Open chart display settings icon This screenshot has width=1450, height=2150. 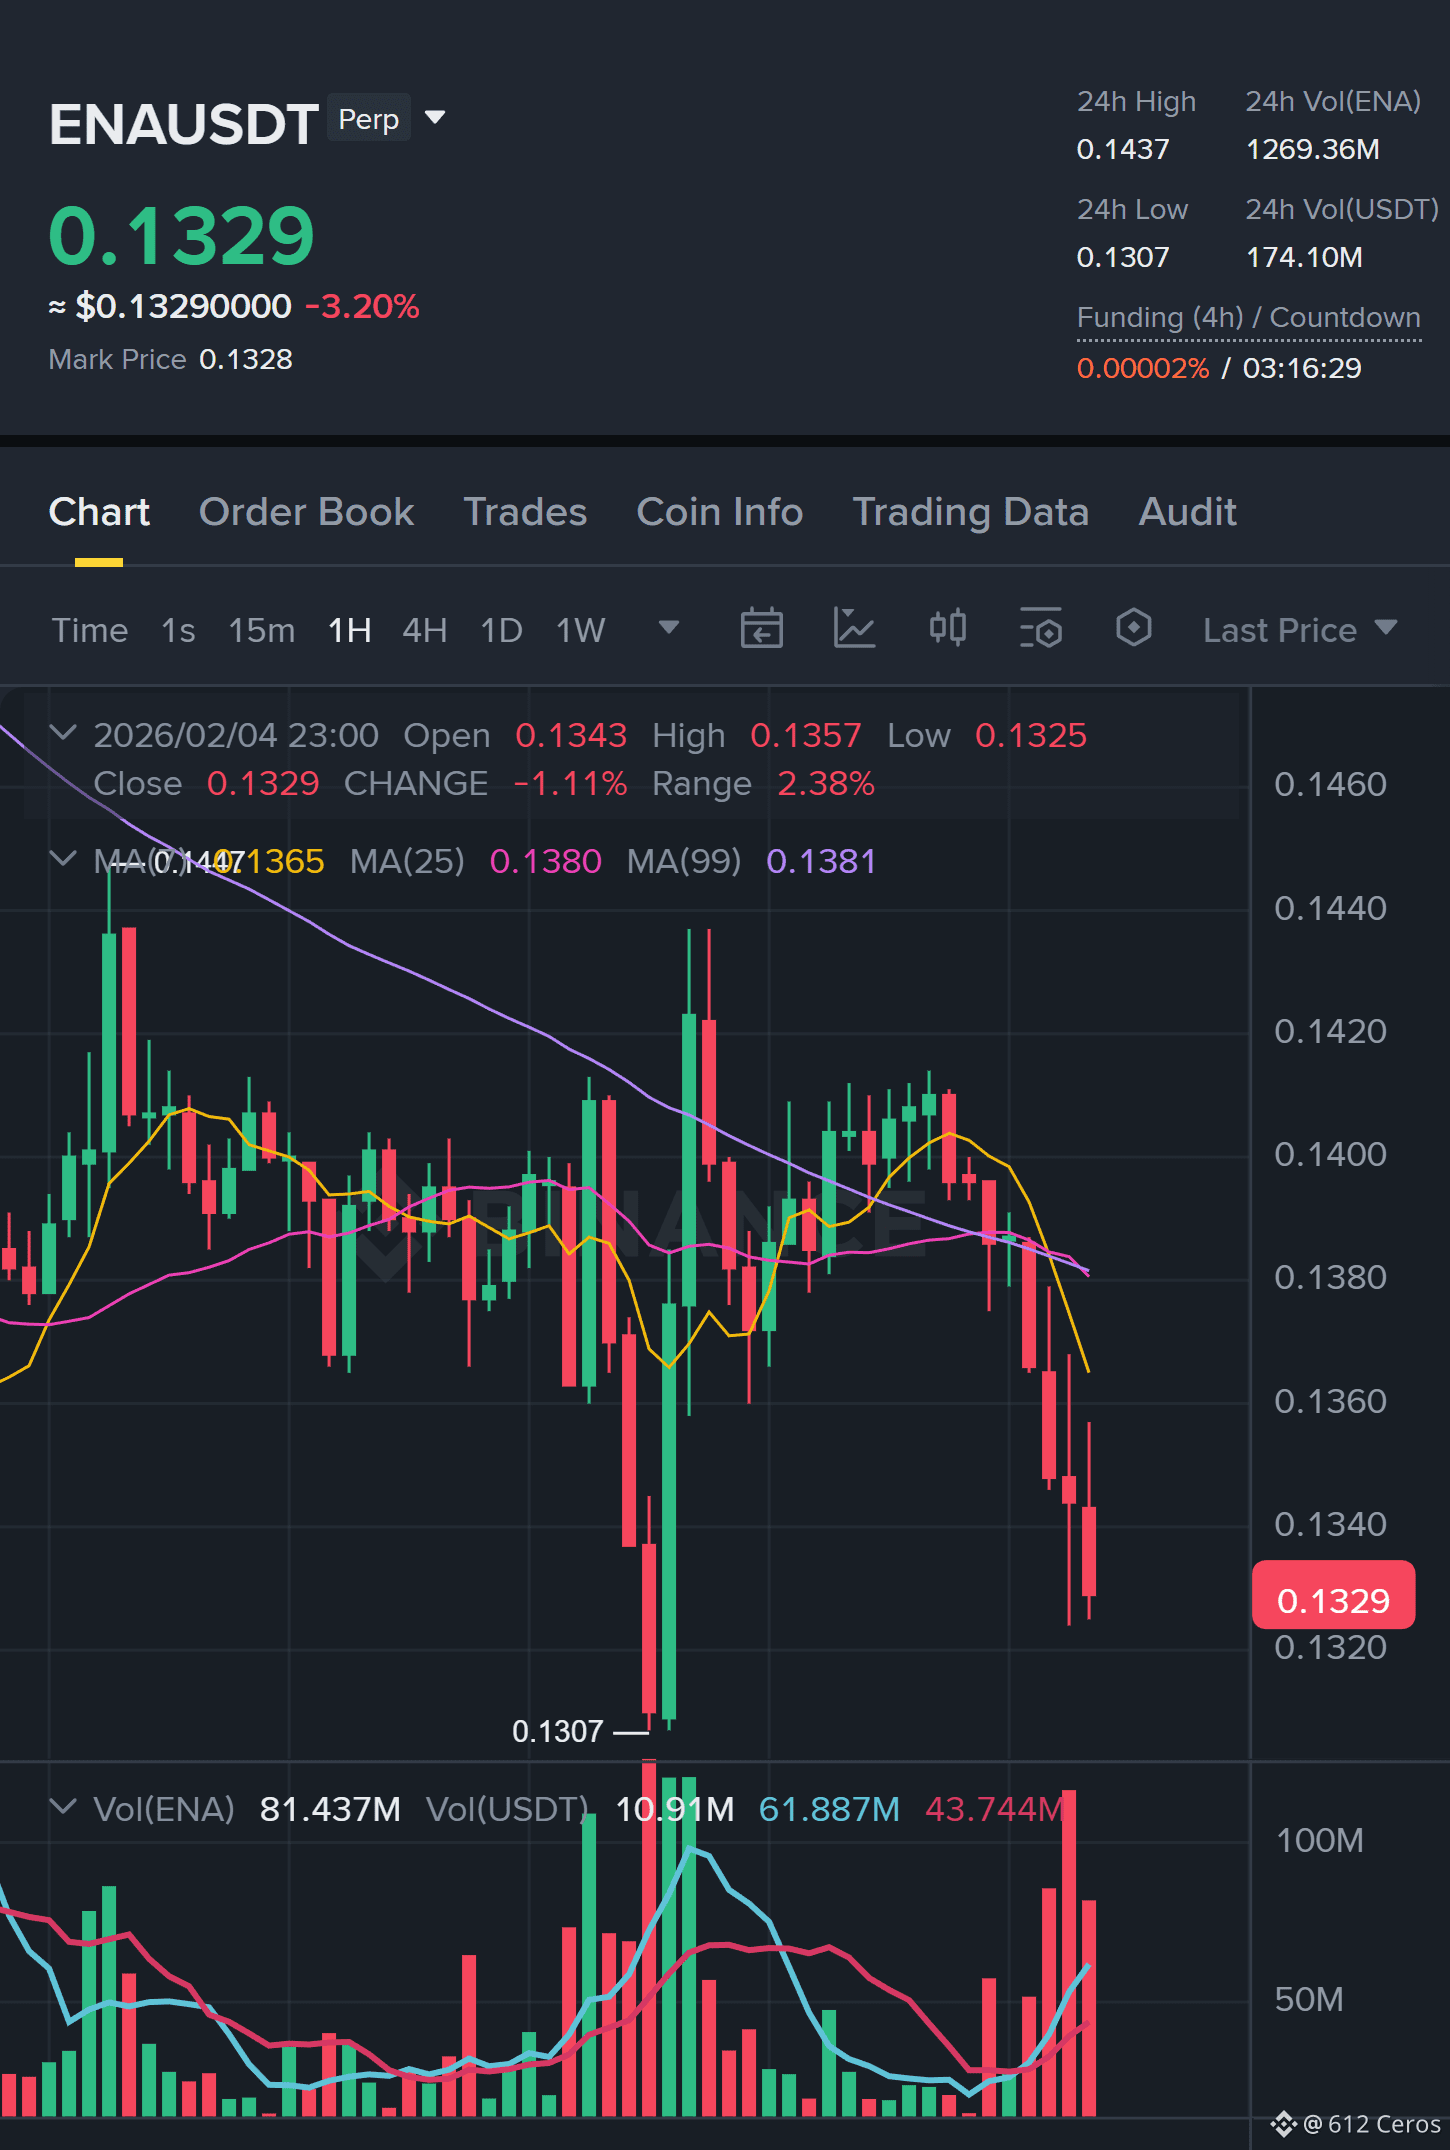click(1040, 629)
